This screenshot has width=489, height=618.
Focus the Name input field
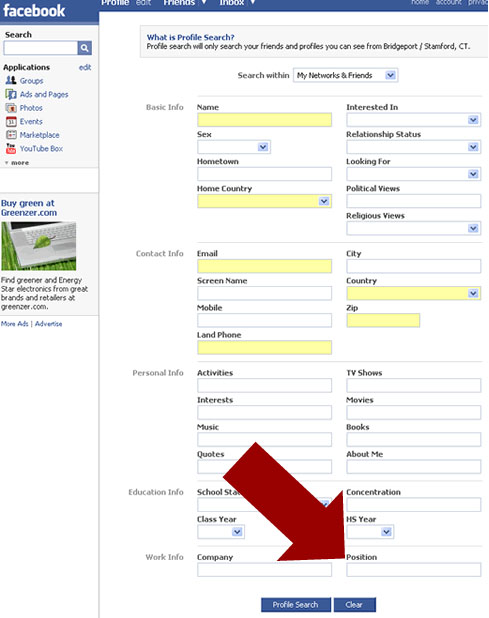tap(264, 120)
